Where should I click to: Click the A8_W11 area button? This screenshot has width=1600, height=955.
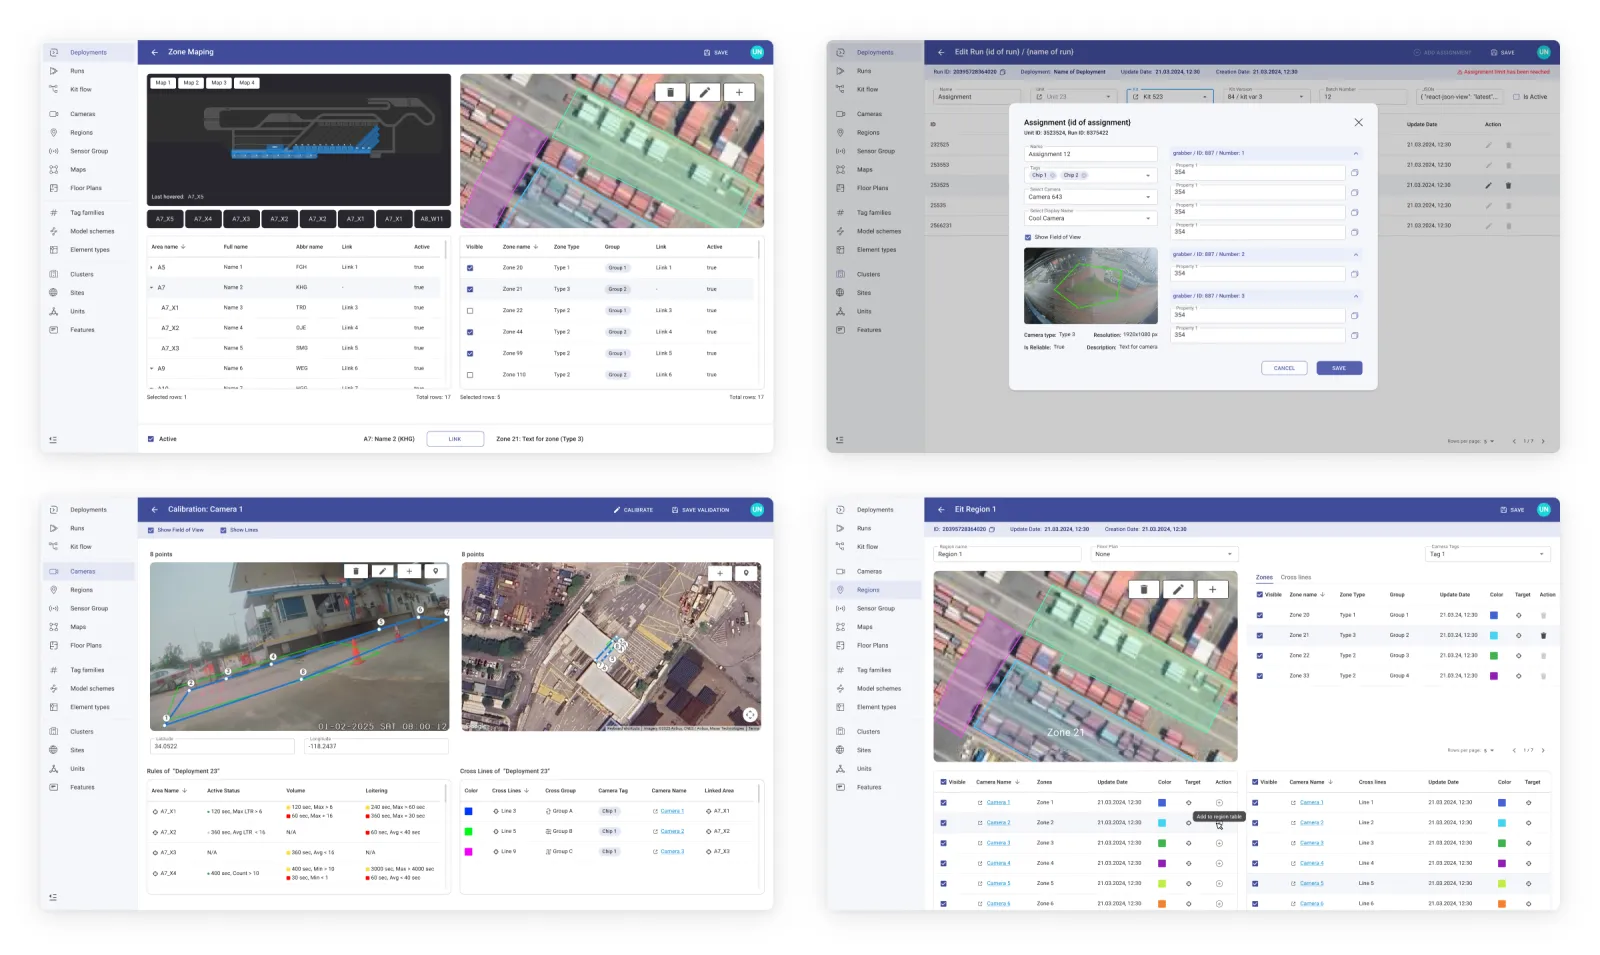[432, 218]
